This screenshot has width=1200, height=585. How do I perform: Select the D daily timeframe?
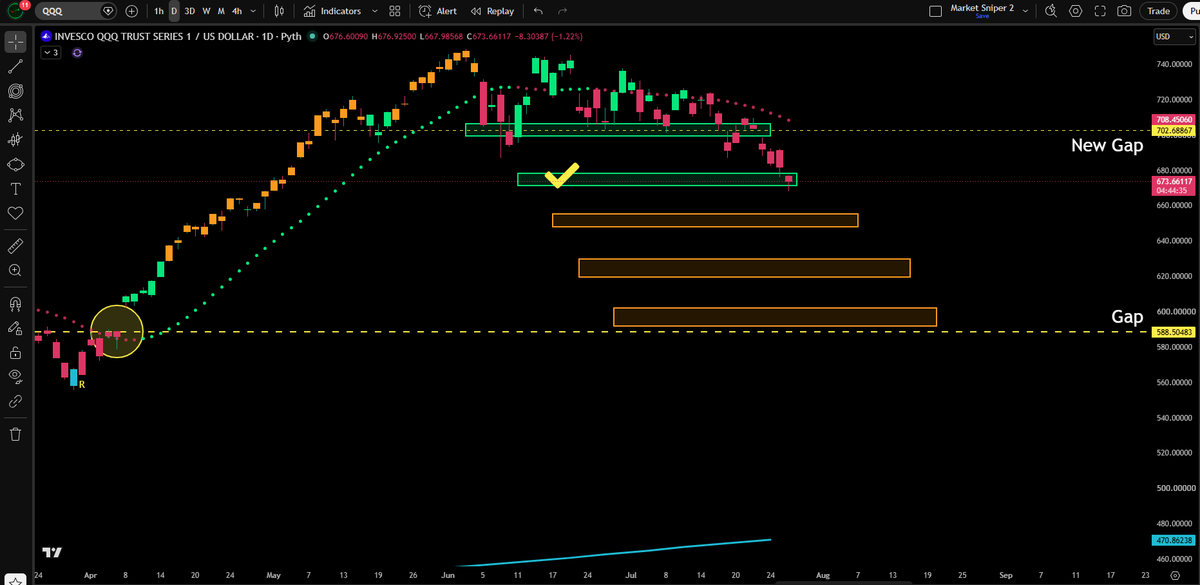coord(174,11)
